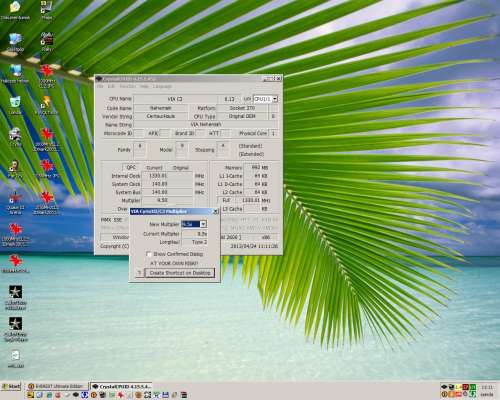
Task: Click the Socket 370 Platform field
Action: (x=242, y=108)
